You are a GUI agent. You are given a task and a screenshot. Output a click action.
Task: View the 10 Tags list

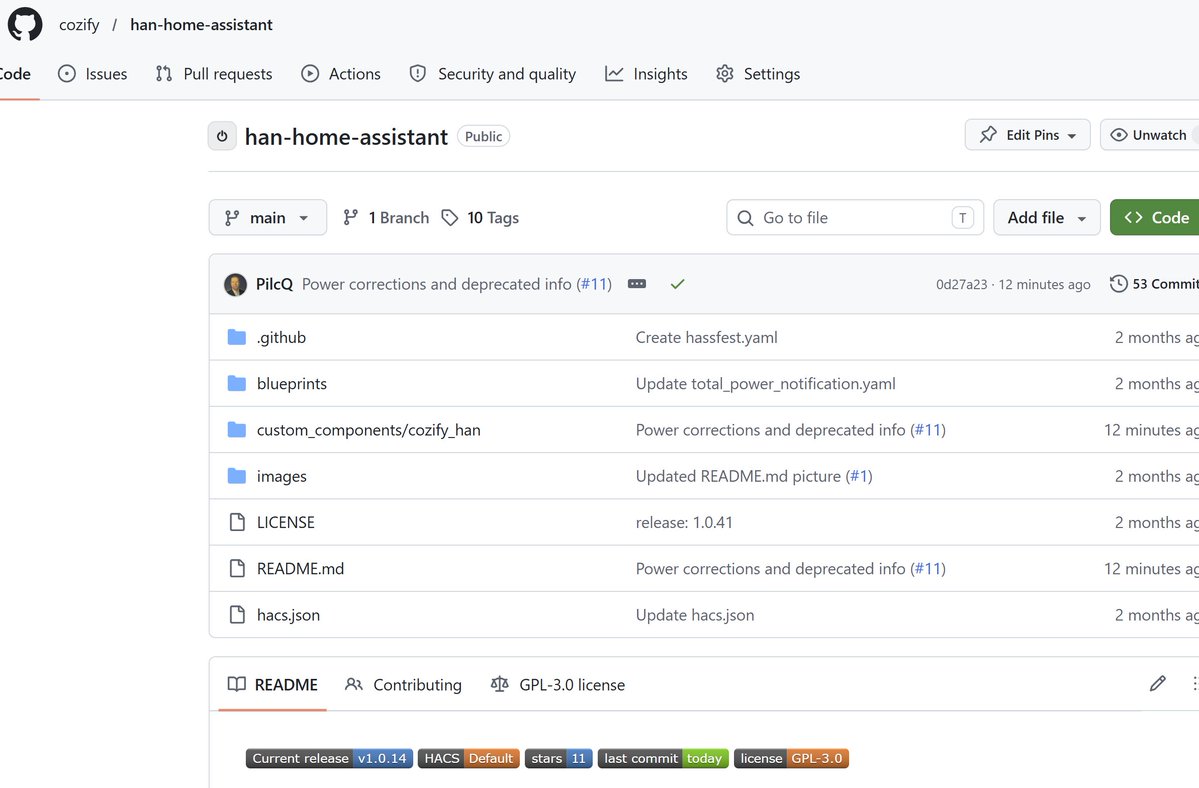click(480, 218)
